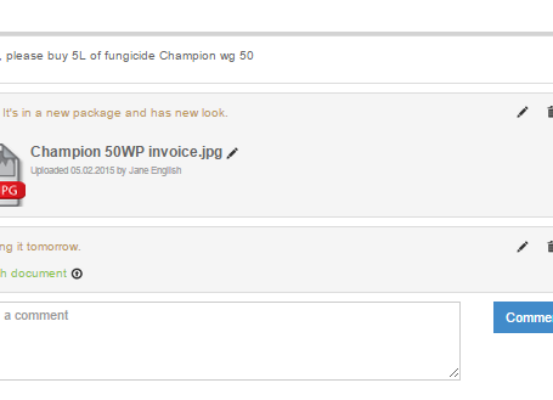Open Champion 50WP invoice.jpg file link
The height and width of the screenshot is (400, 553).
126,152
